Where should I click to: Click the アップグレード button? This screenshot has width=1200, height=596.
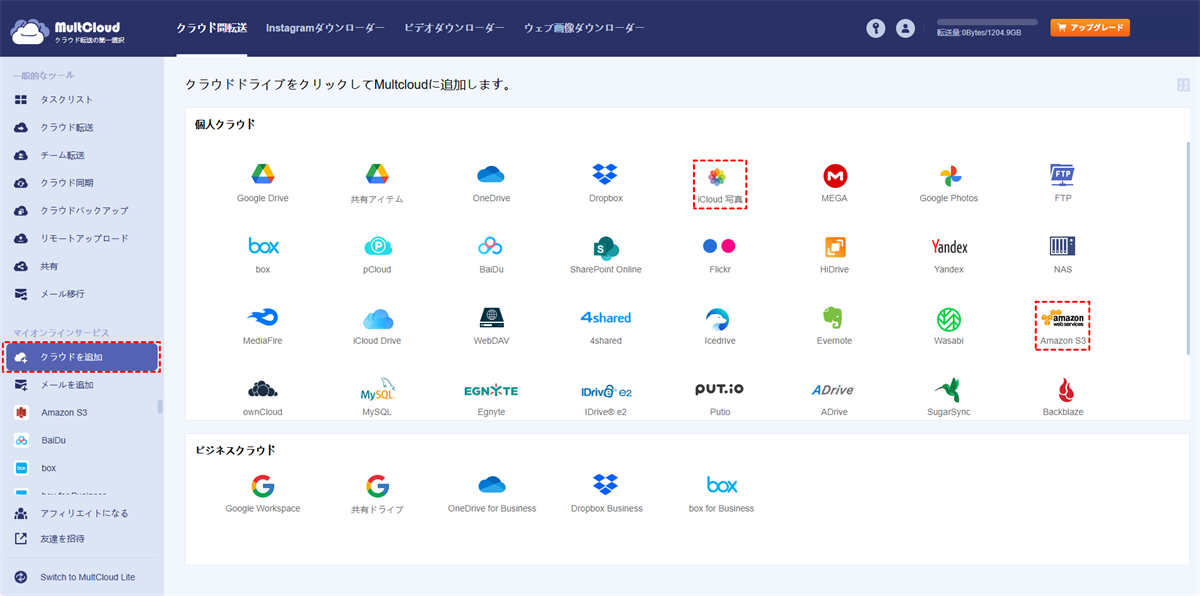click(1090, 28)
